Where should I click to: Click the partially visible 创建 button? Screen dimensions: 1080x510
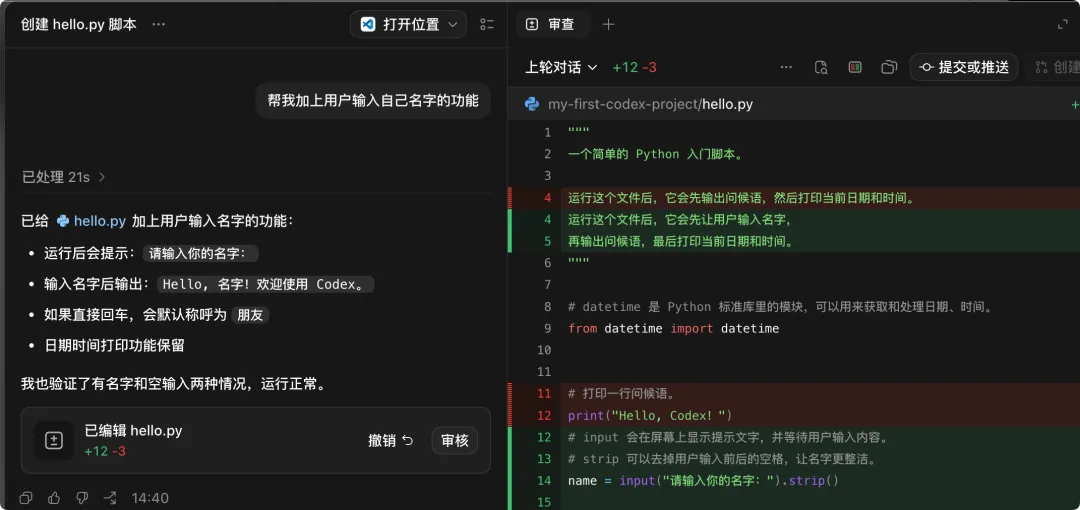(1055, 67)
